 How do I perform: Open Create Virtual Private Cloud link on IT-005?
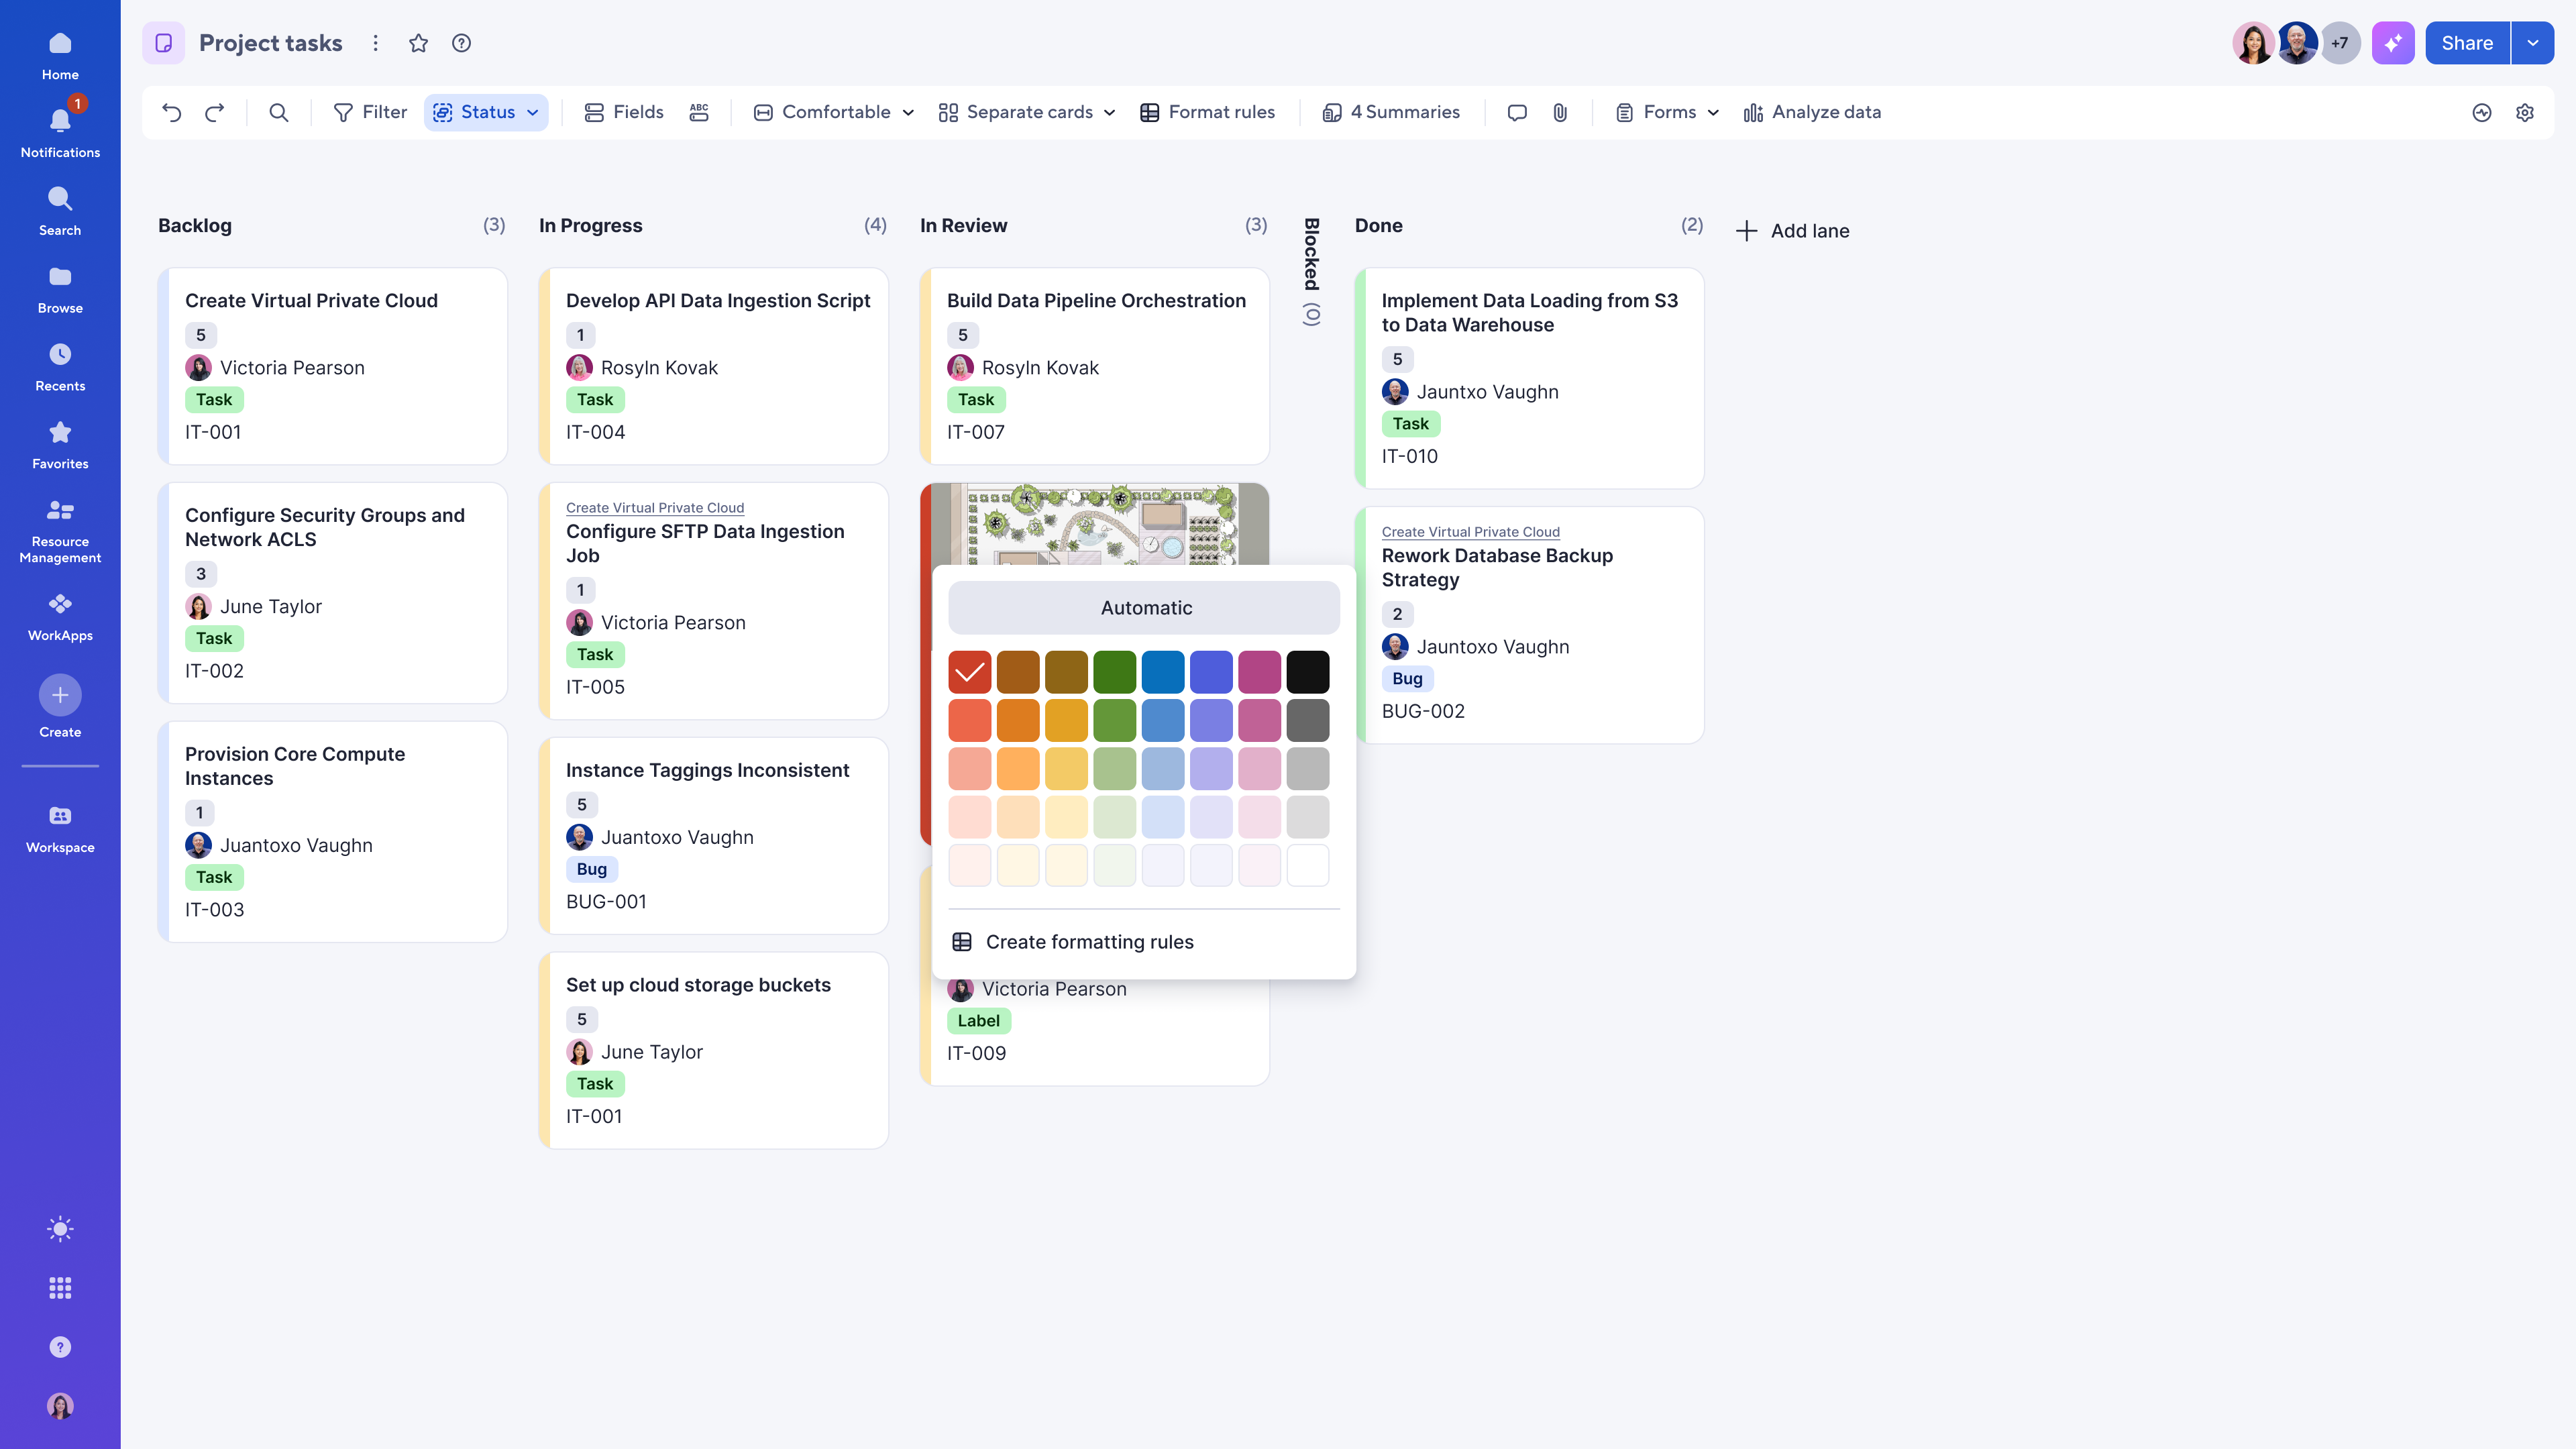655,508
